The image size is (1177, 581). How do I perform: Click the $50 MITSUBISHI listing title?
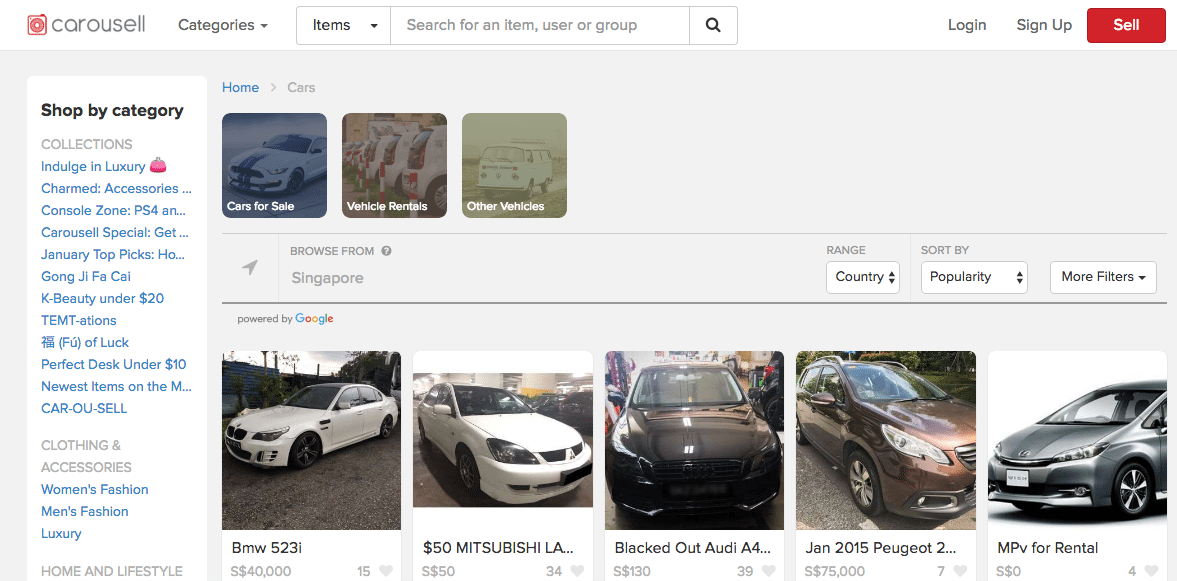pyautogui.click(x=498, y=548)
